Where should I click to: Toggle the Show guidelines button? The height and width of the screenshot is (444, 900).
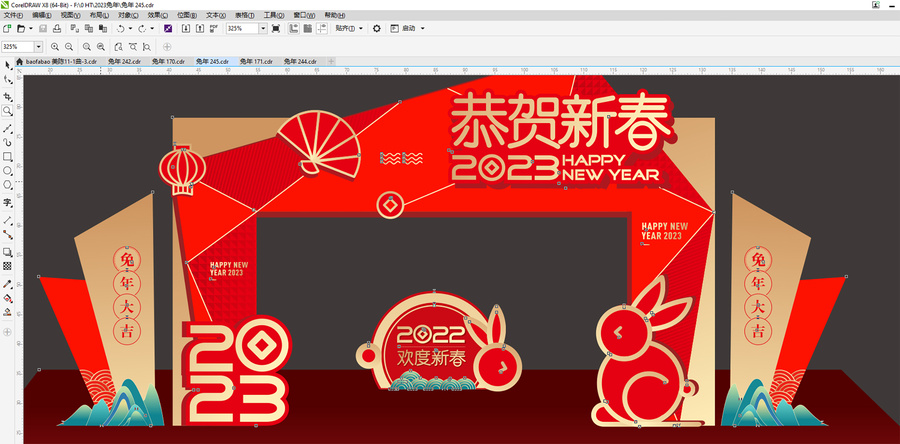pyautogui.click(x=321, y=28)
